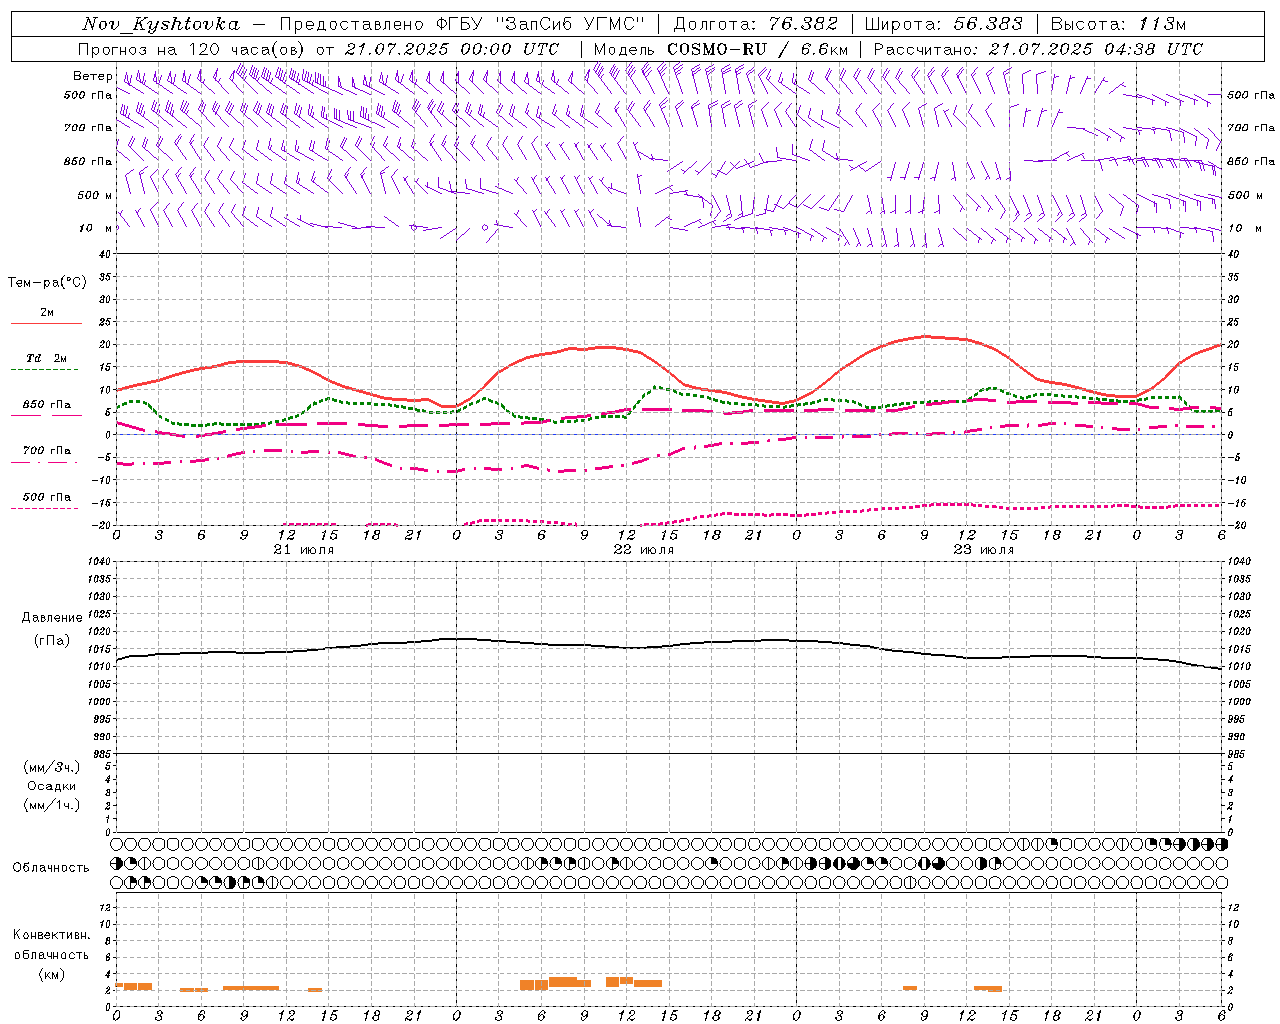This screenshot has height=1024, width=1280.
Task: Click the (мм/3ч.) precipitation unit label
Action: click(x=52, y=767)
